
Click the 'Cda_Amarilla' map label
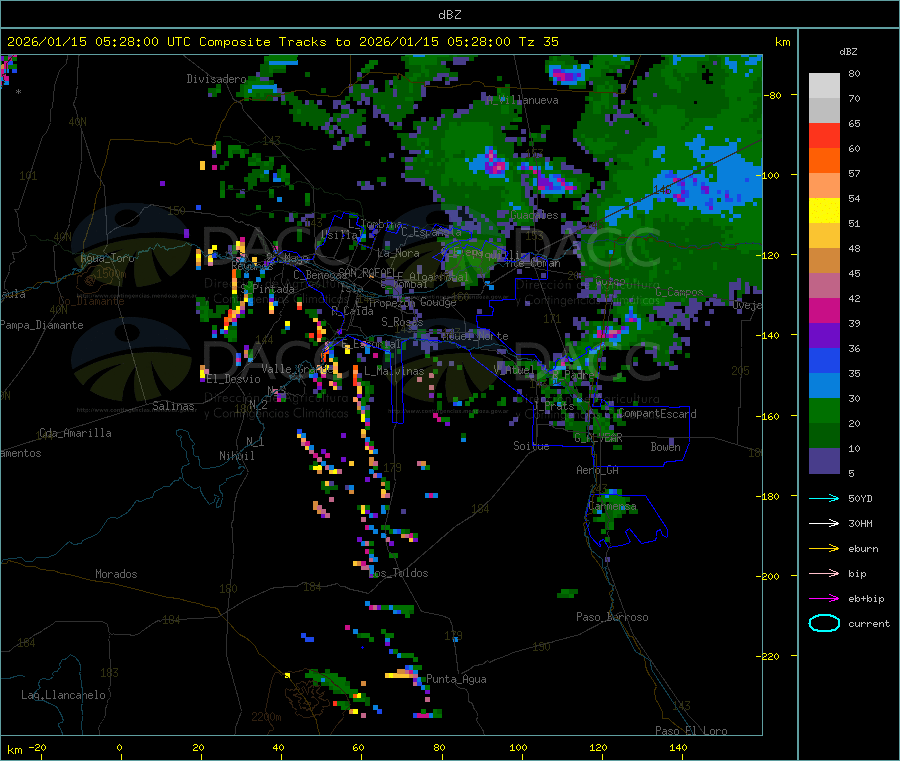[75, 433]
